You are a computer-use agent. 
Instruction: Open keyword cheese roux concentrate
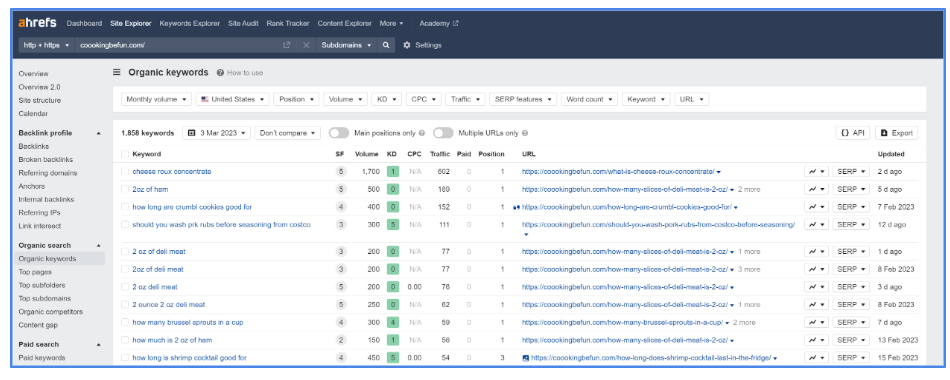[172, 172]
